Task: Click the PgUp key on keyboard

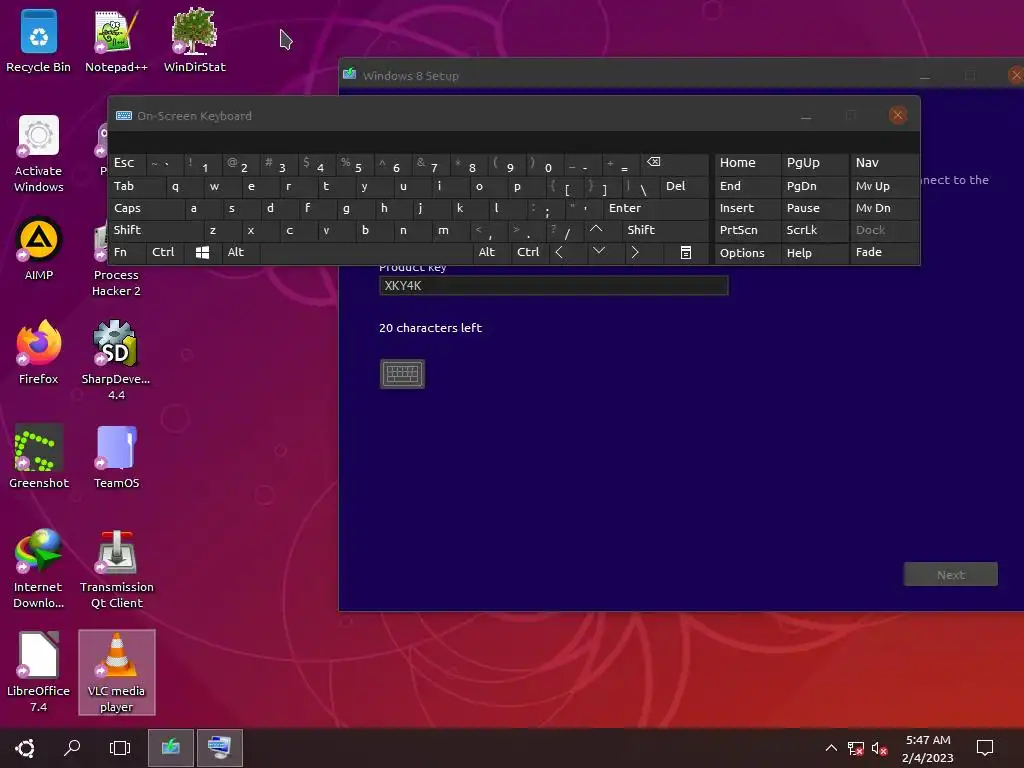Action: [x=814, y=163]
